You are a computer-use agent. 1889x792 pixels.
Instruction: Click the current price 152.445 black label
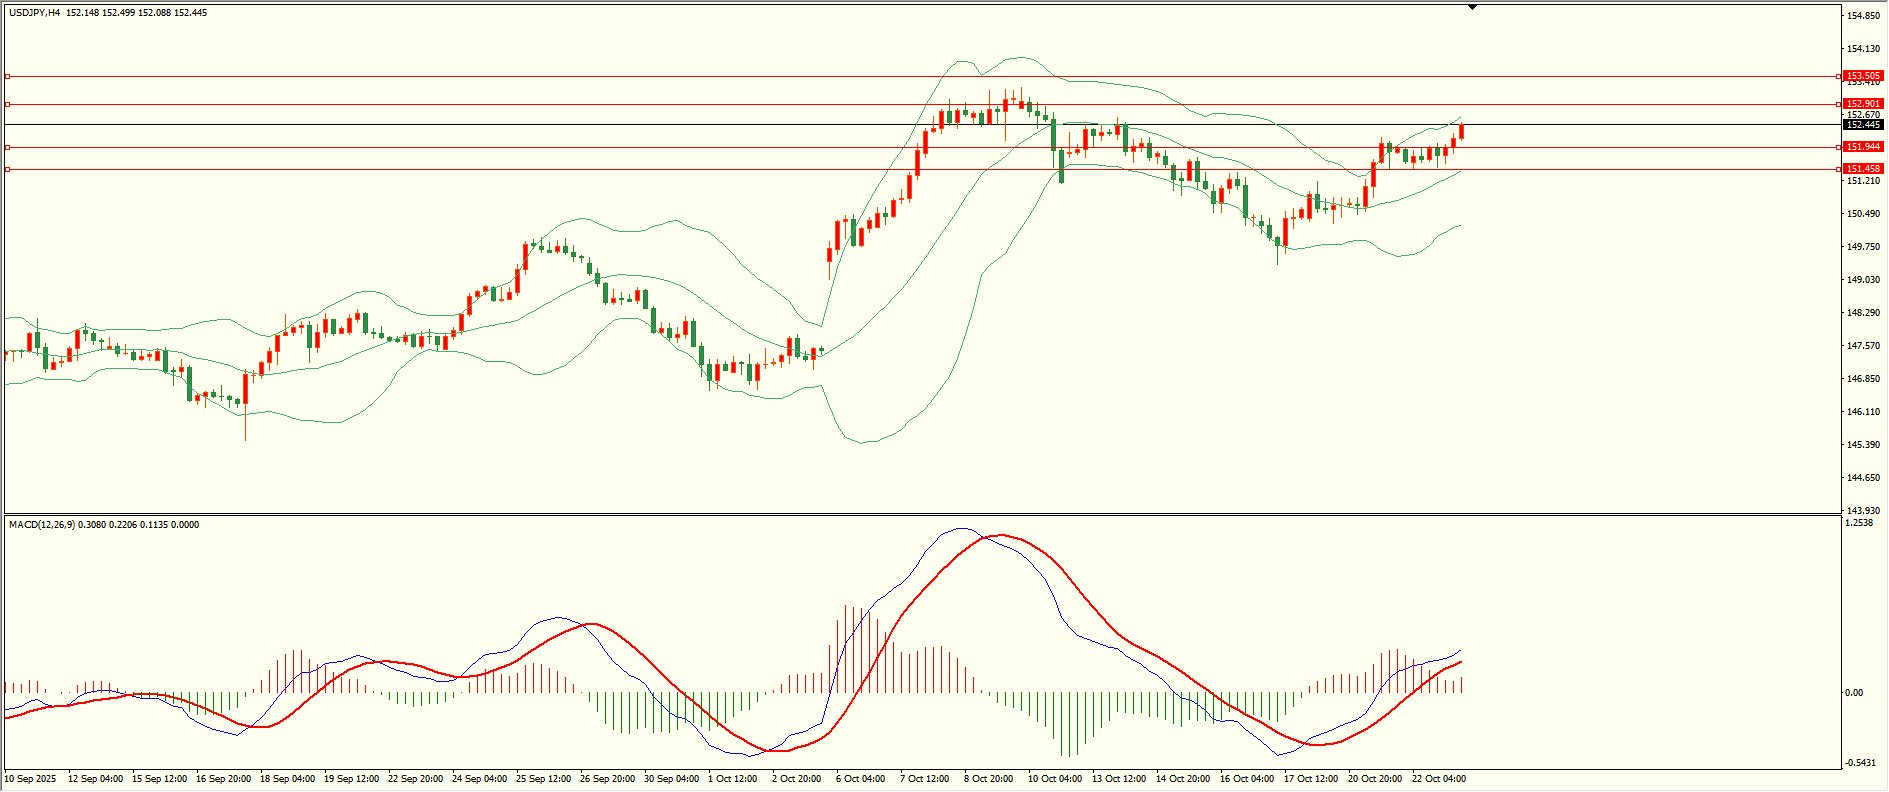pyautogui.click(x=1862, y=125)
